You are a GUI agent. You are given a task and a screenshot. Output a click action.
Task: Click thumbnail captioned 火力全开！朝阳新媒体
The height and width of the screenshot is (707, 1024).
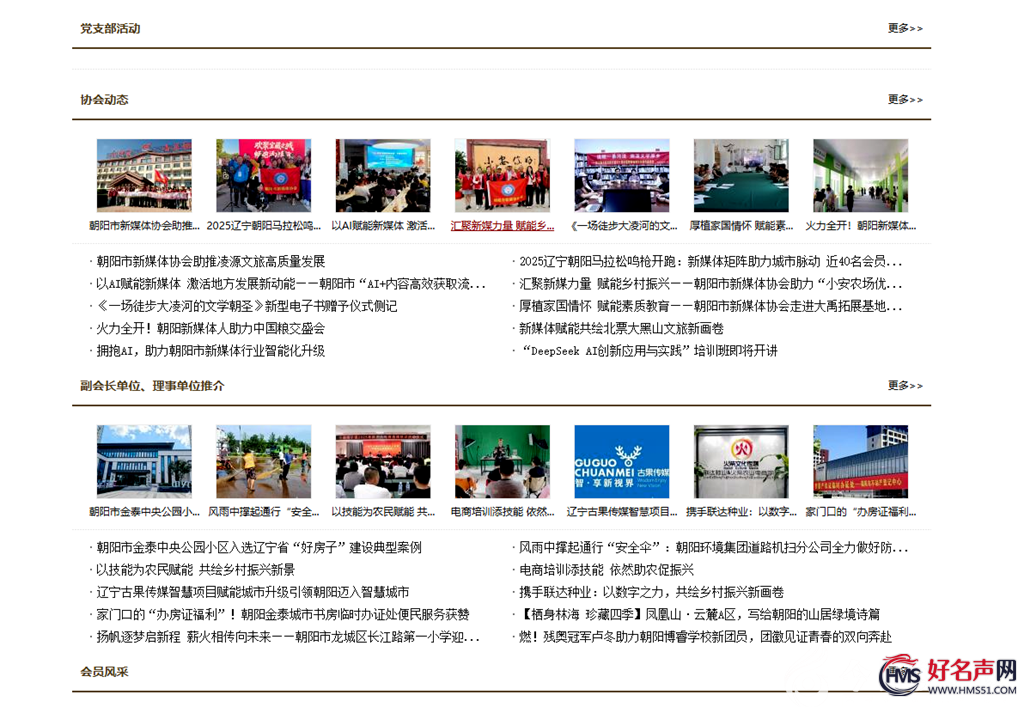click(860, 175)
